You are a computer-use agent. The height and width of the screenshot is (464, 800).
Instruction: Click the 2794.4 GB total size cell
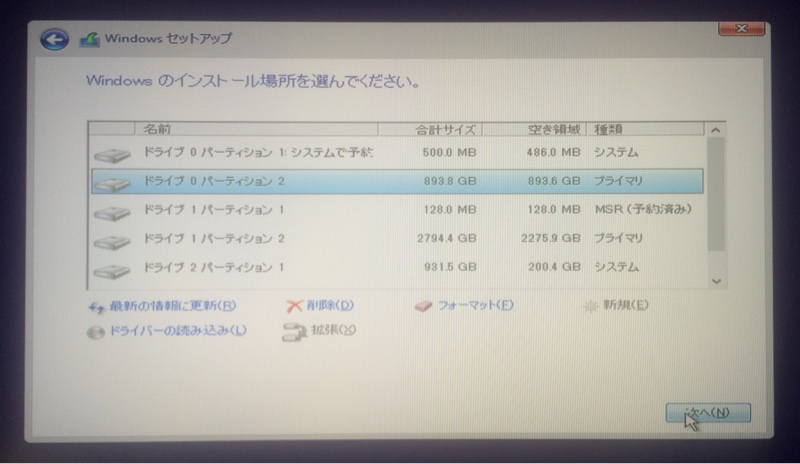click(x=446, y=238)
